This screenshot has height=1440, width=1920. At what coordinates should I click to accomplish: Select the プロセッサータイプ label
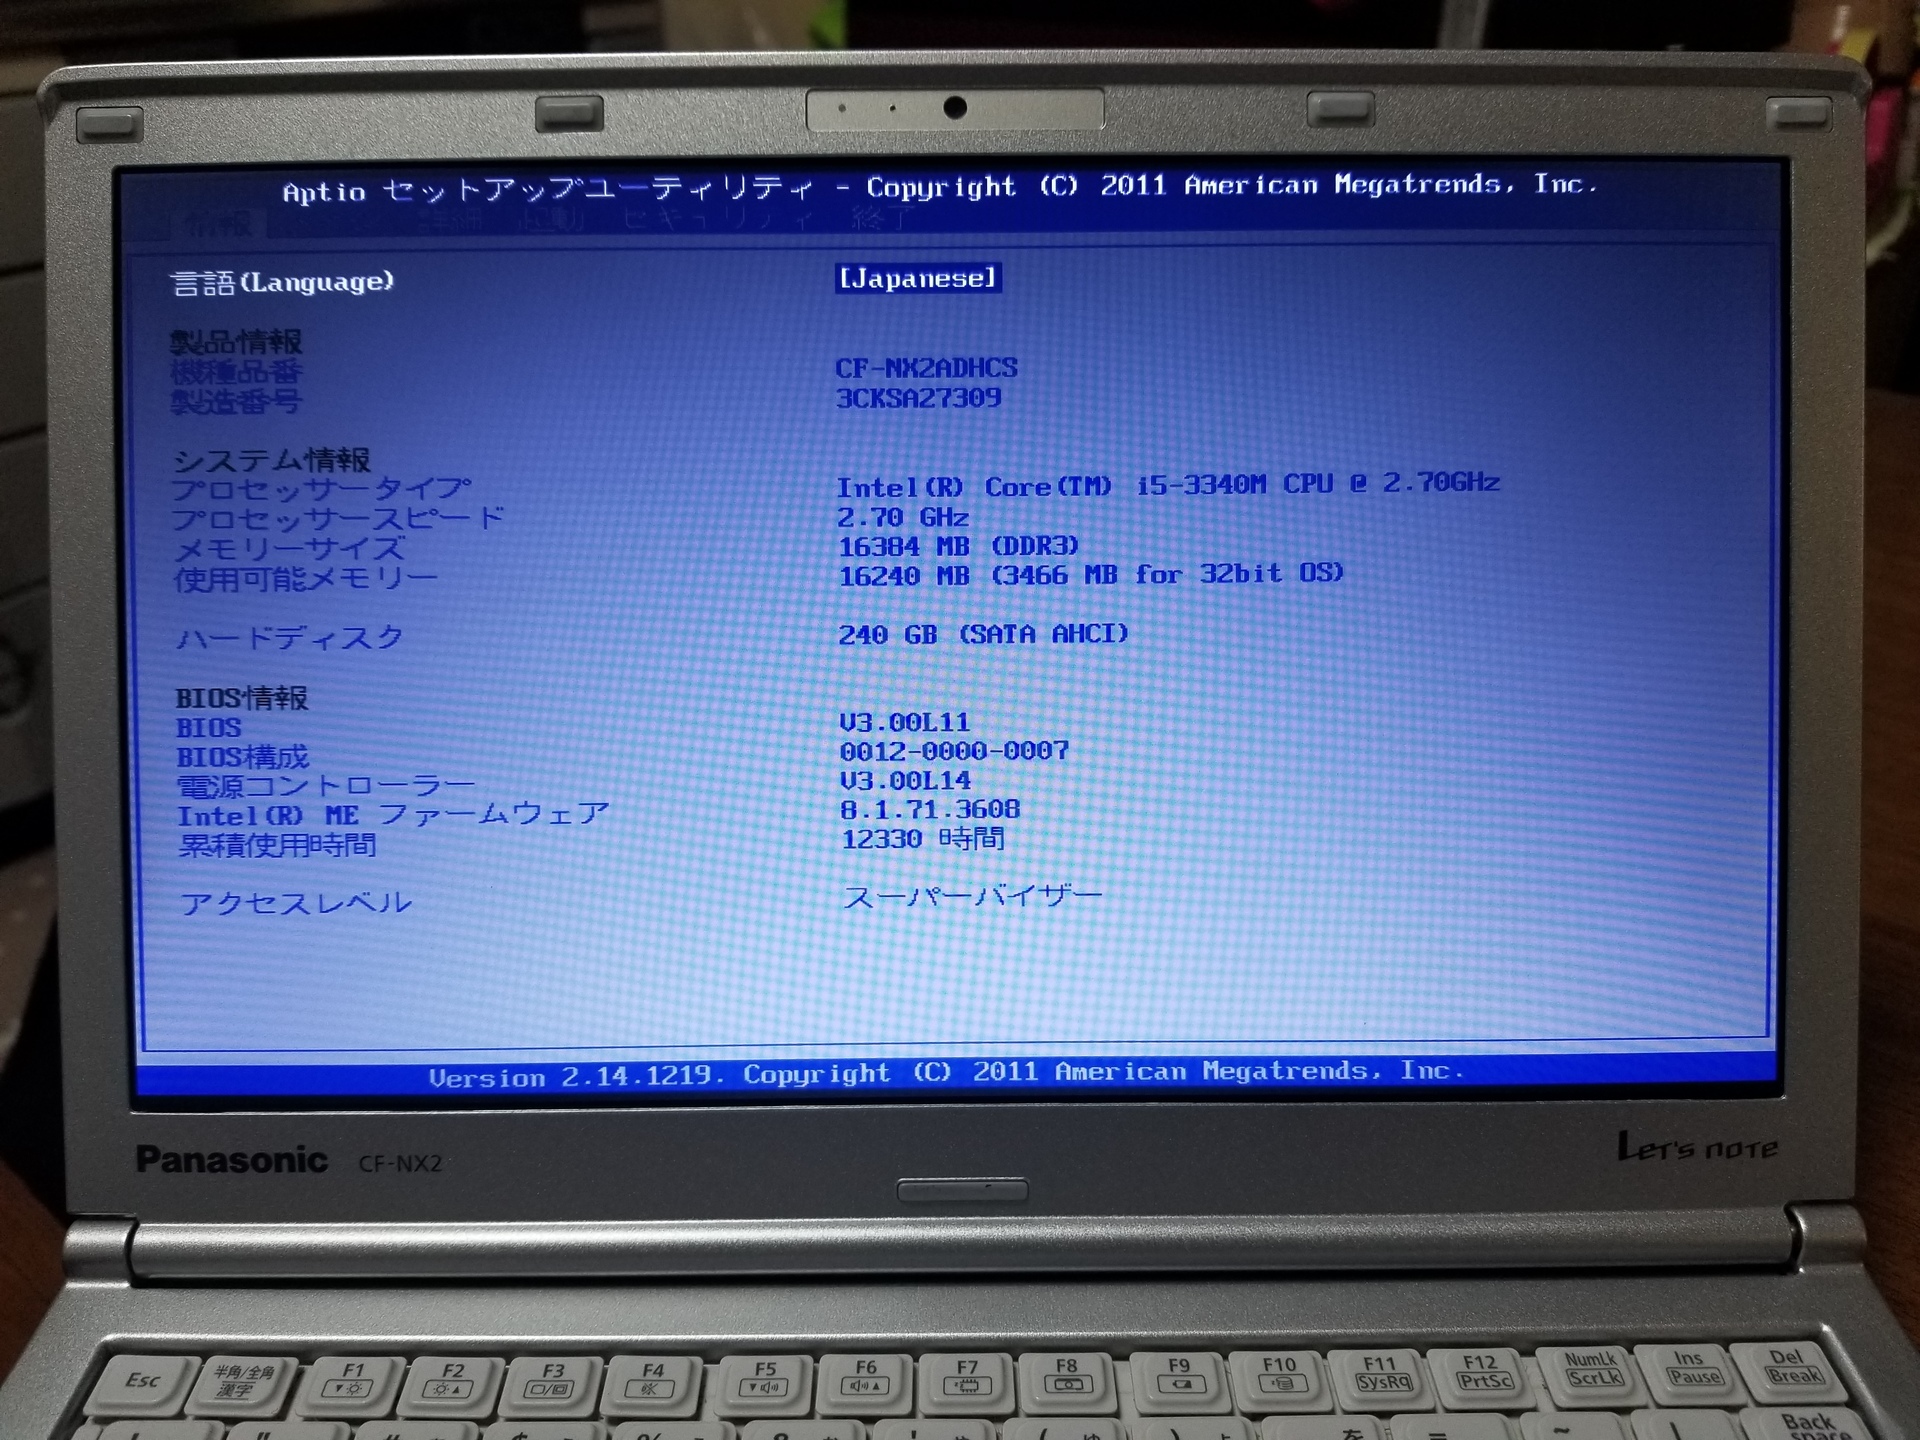tap(320, 489)
